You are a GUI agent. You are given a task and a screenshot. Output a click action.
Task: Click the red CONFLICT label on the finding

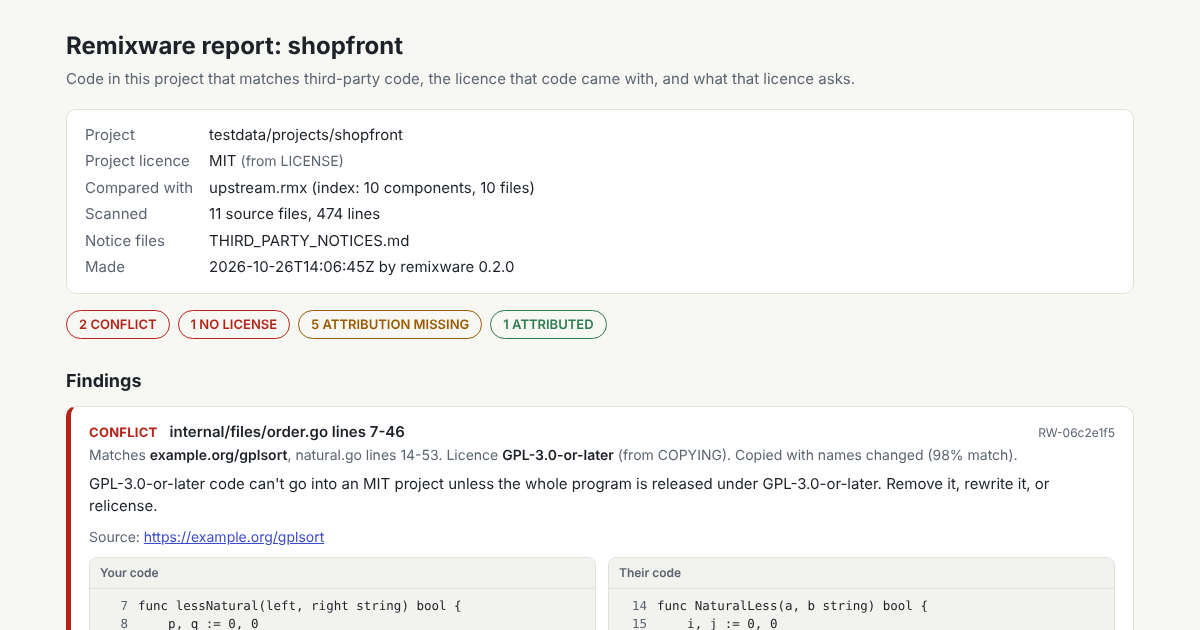pyautogui.click(x=123, y=433)
